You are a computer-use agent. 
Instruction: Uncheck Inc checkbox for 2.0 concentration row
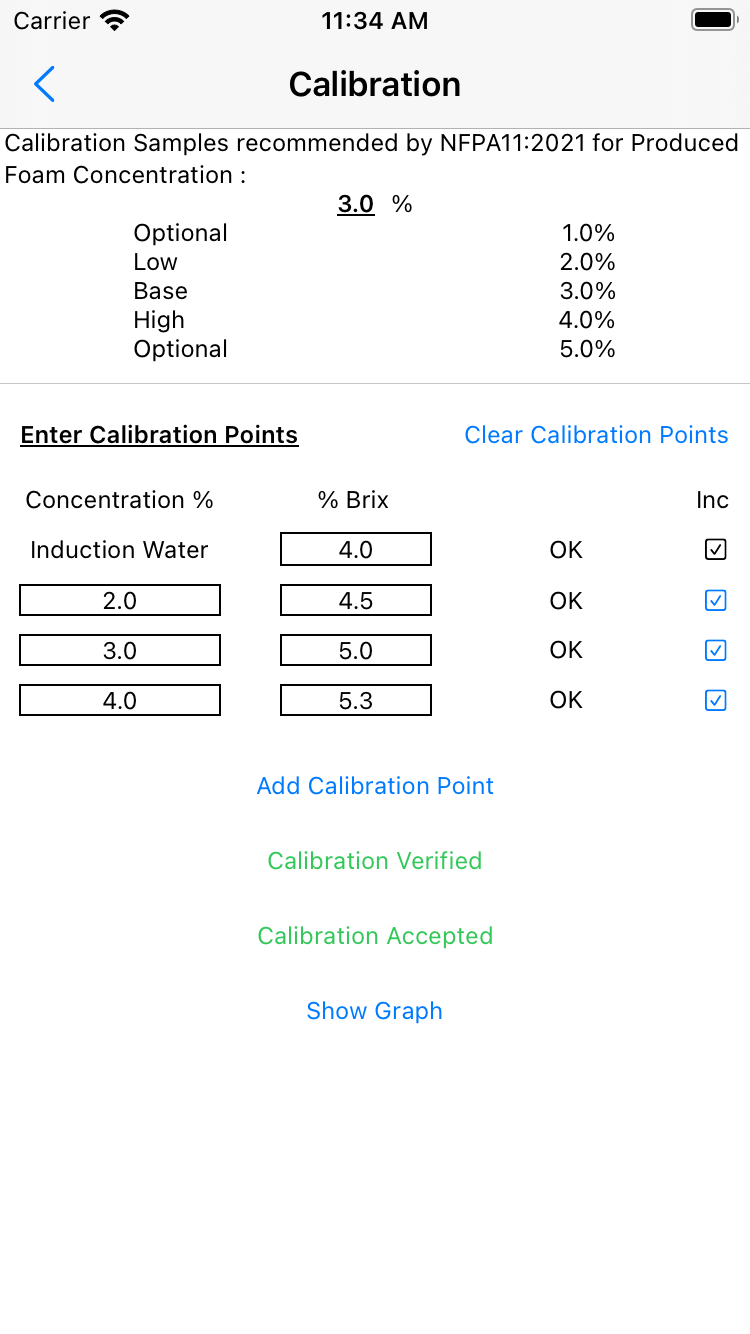pos(716,600)
